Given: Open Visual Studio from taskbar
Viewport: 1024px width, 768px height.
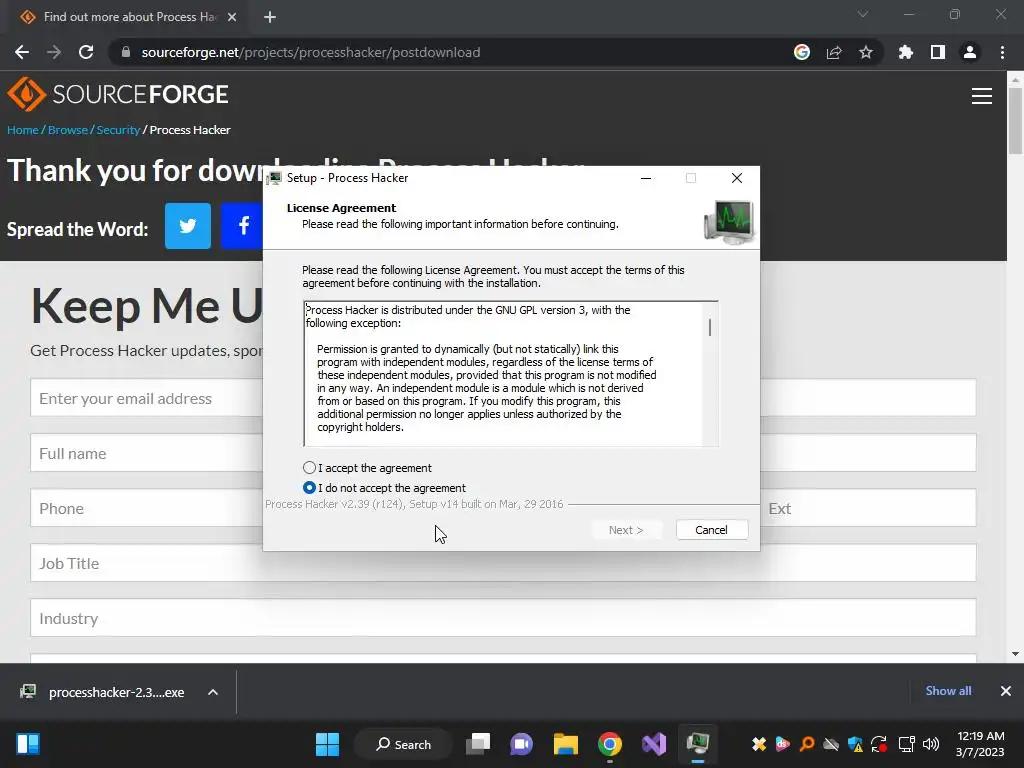Looking at the screenshot, I should click(654, 744).
